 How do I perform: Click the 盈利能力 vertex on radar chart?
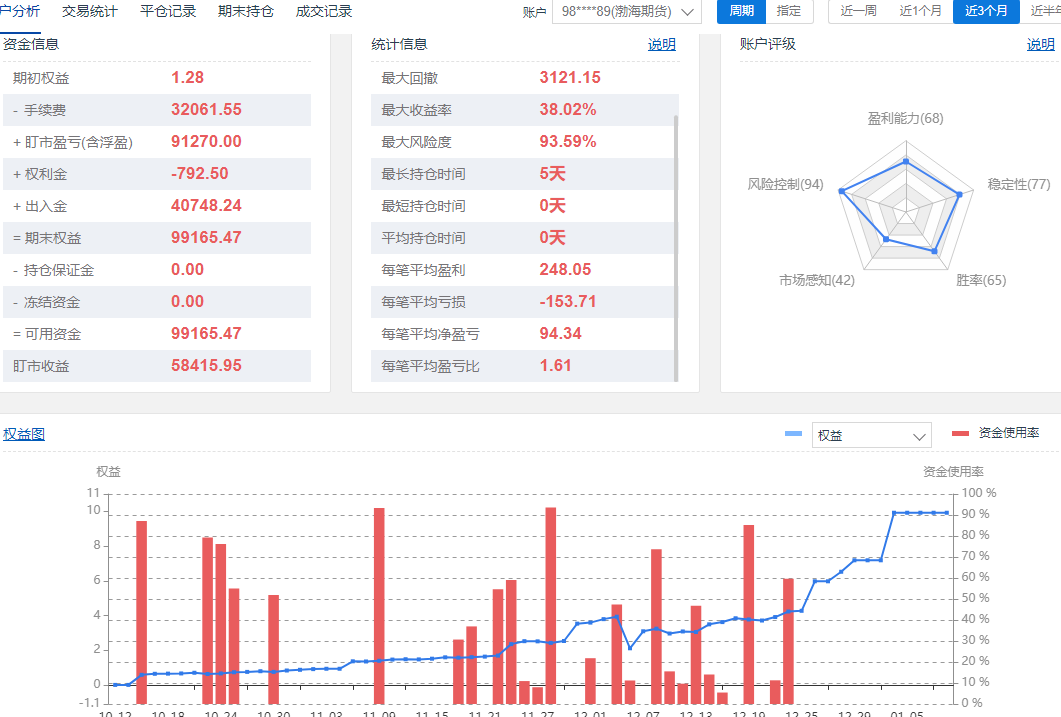point(906,160)
